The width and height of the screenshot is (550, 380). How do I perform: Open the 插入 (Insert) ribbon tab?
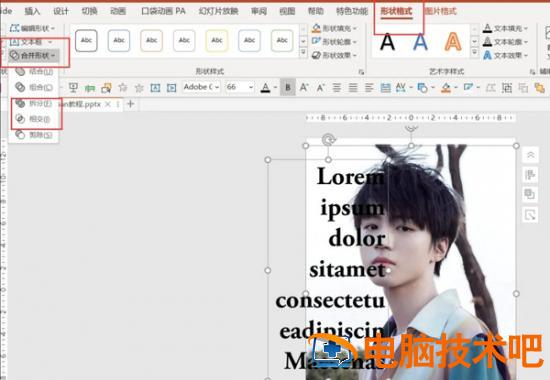click(x=32, y=11)
